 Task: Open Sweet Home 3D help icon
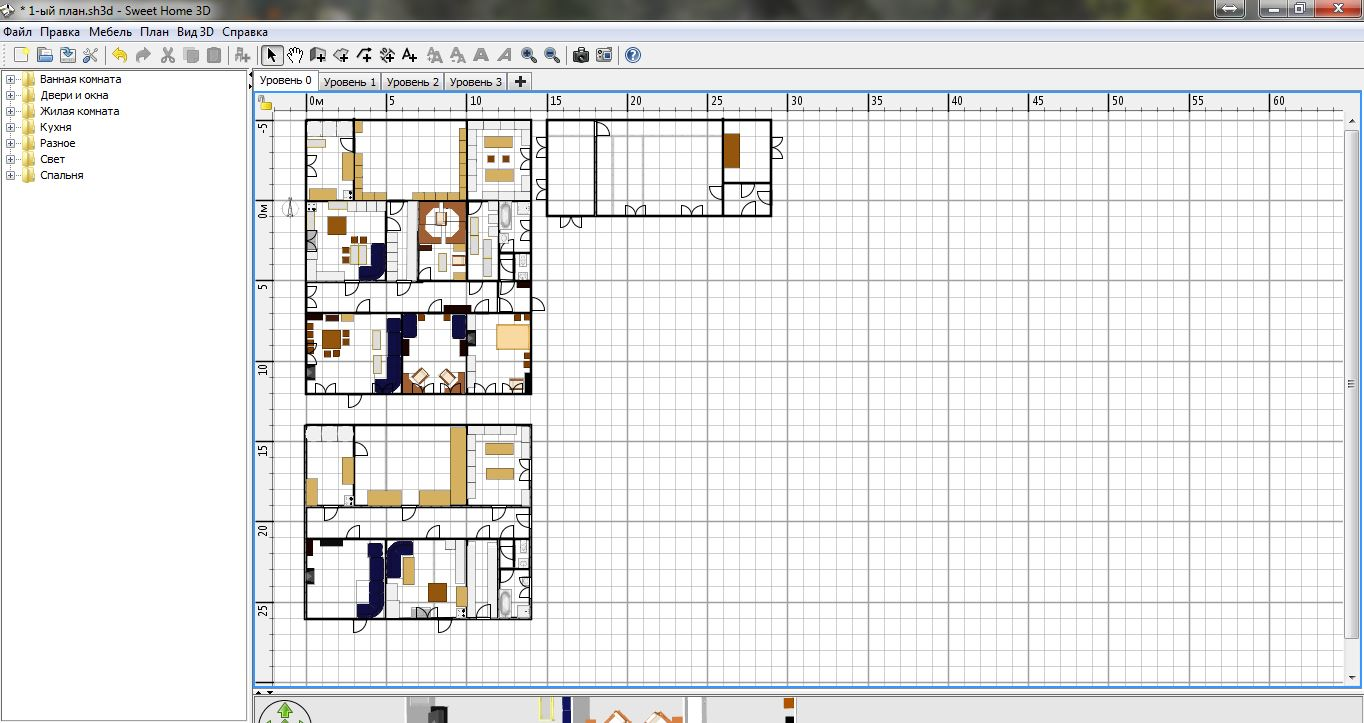click(x=633, y=55)
